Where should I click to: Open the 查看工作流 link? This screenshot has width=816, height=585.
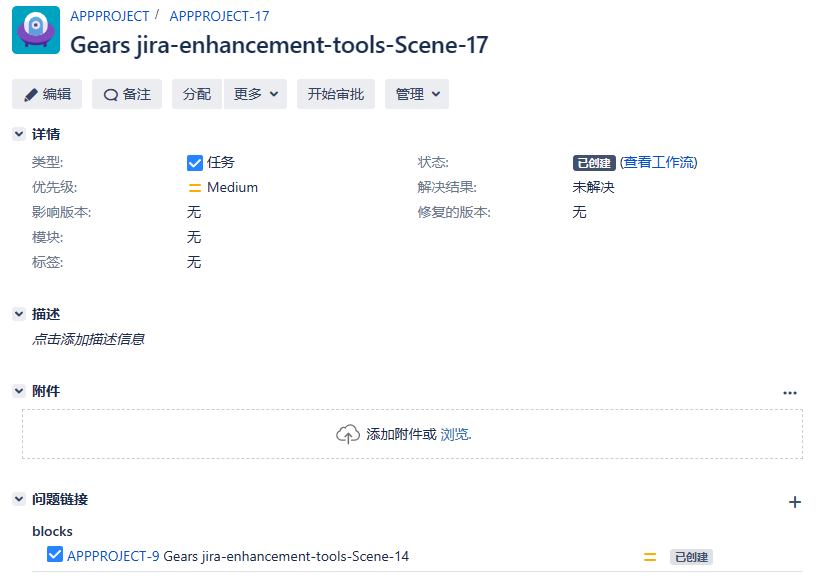coord(659,162)
